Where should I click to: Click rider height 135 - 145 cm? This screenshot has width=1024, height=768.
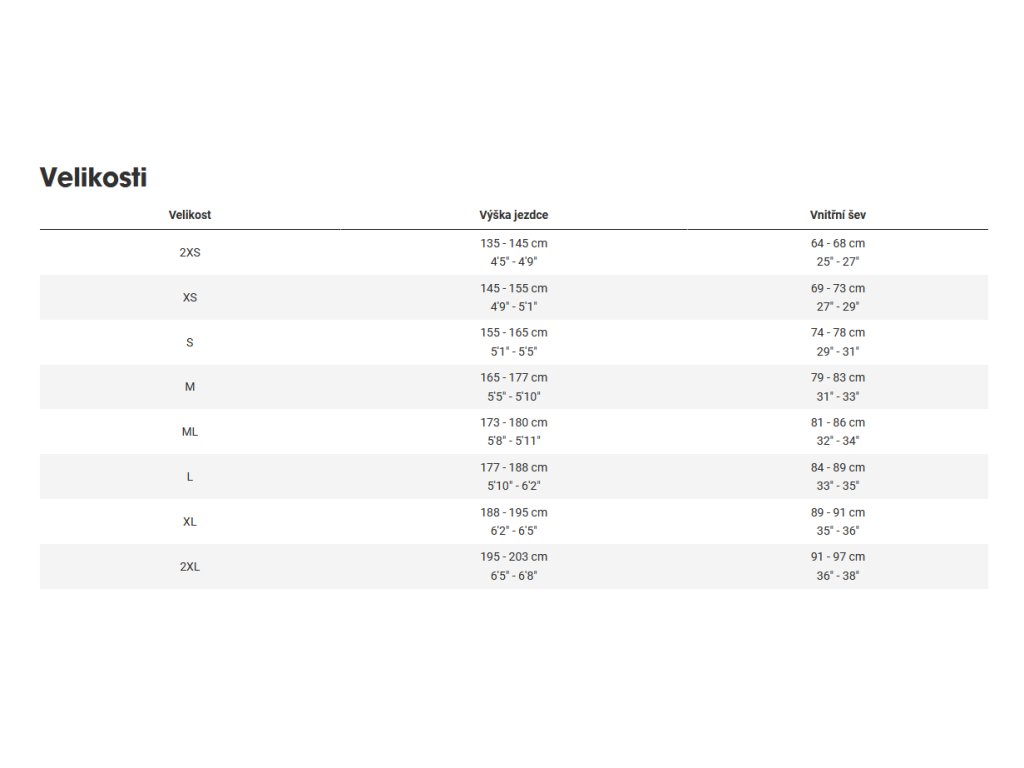point(514,244)
